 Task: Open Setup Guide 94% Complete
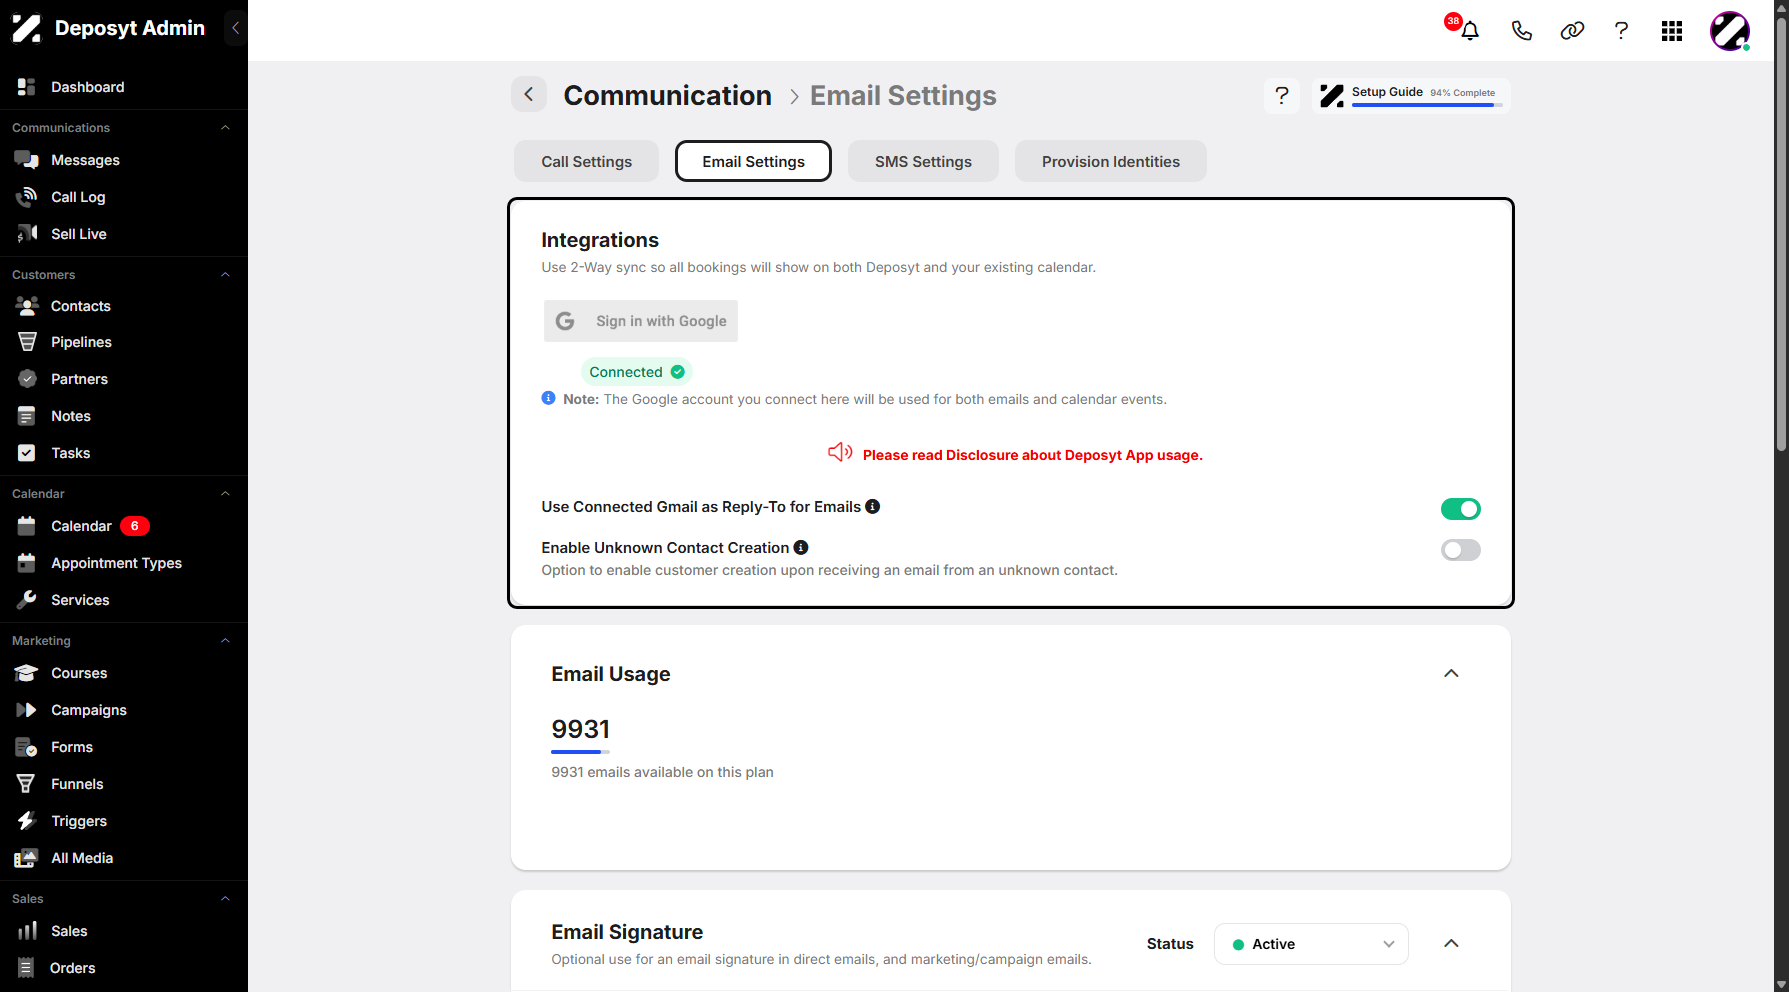point(1411,96)
